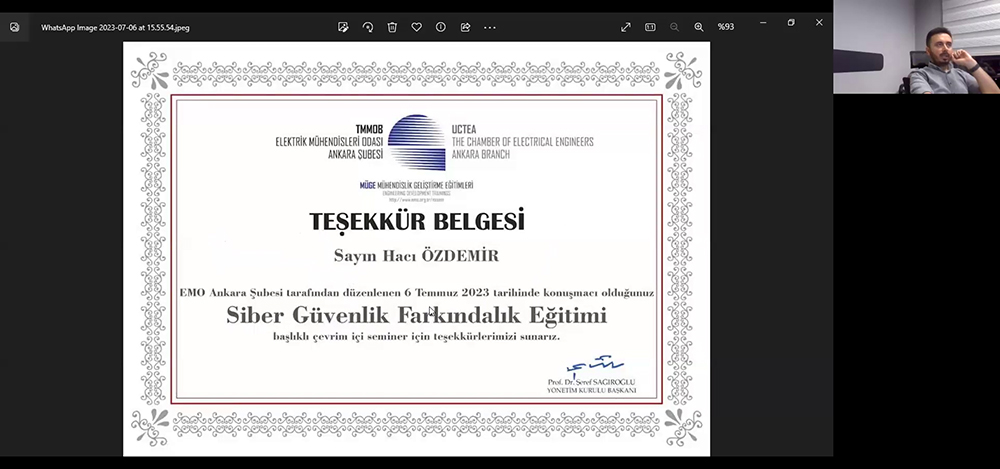This screenshot has height=469, width=1000.
Task: Click the text ELEKTRİK MÜHENDİSLERİ ODASI
Action: (x=329, y=142)
